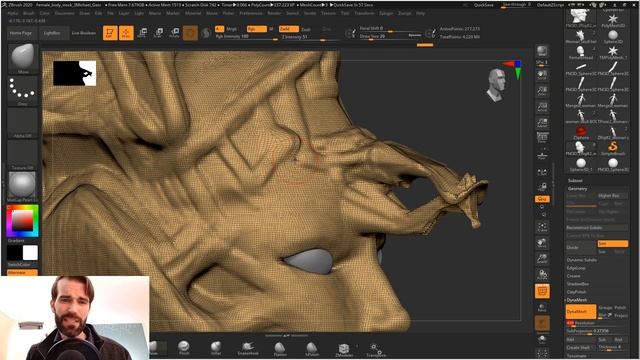
Task: Toggle Draw mode button
Action: pyautogui.click(x=126, y=33)
